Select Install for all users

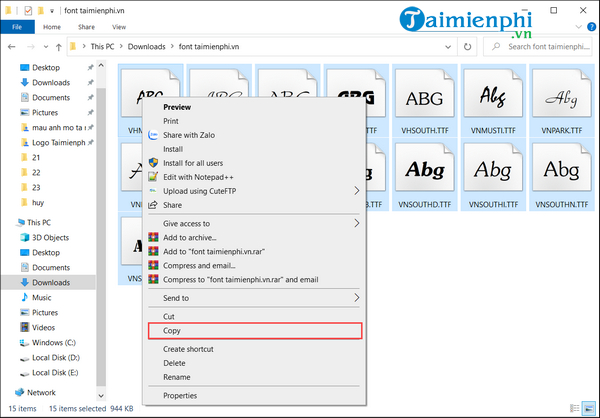pos(254,163)
